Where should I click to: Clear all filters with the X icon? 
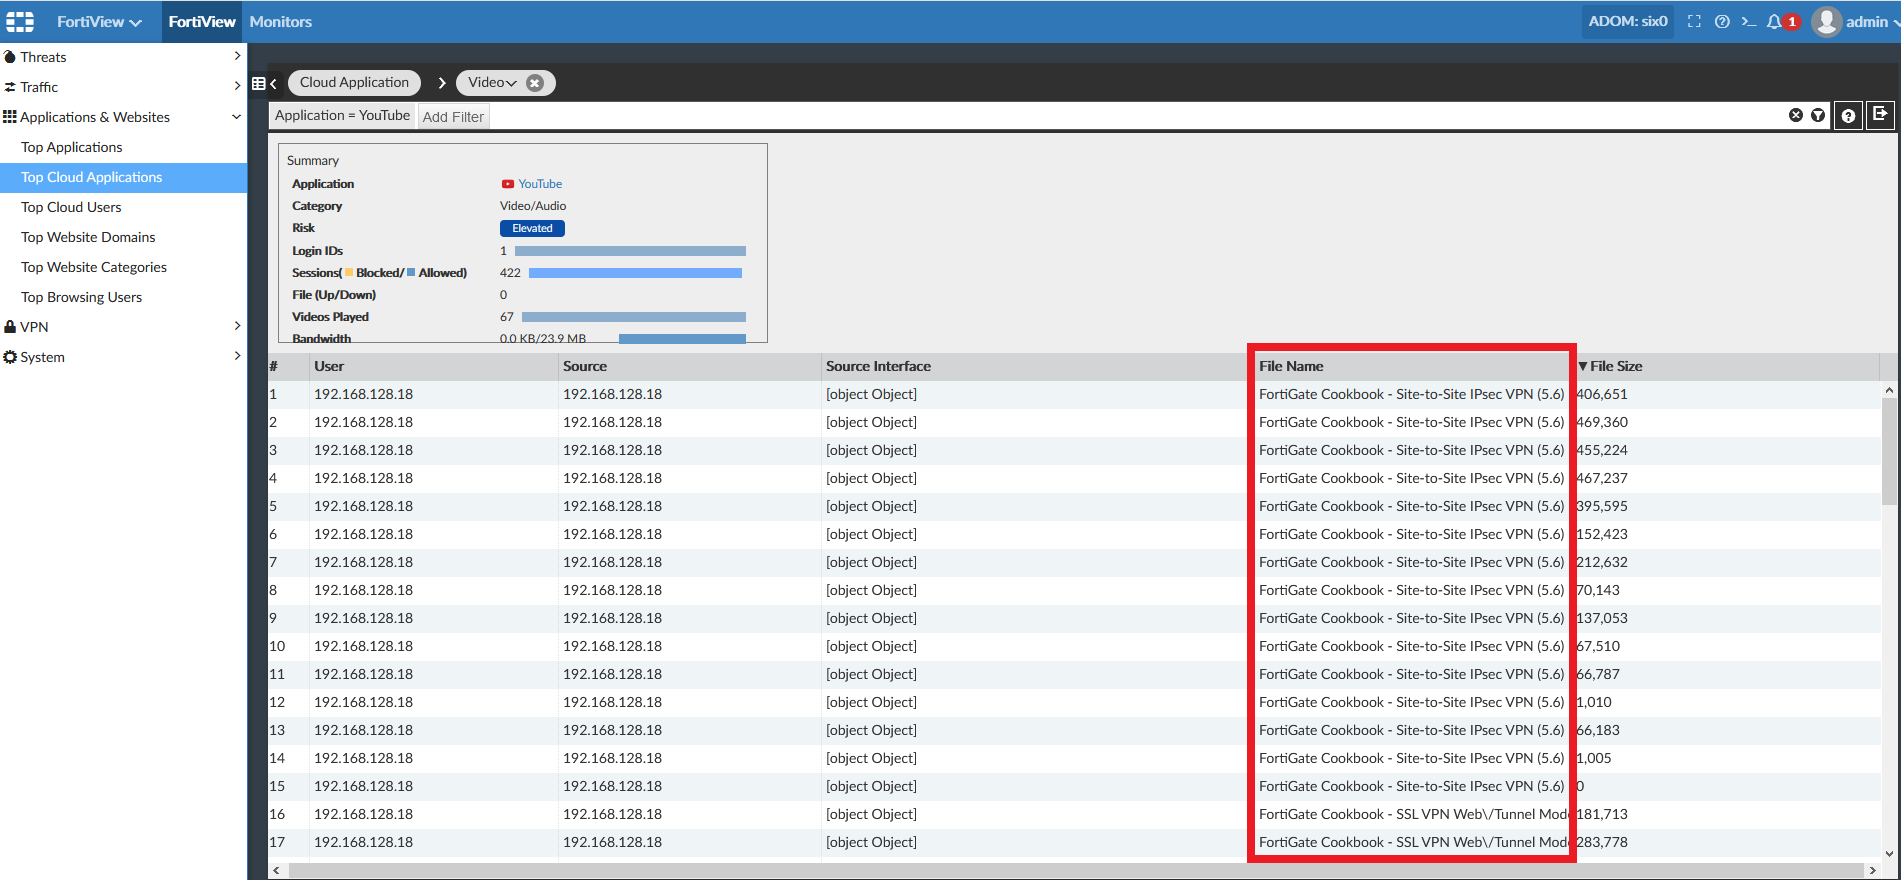[x=1796, y=115]
